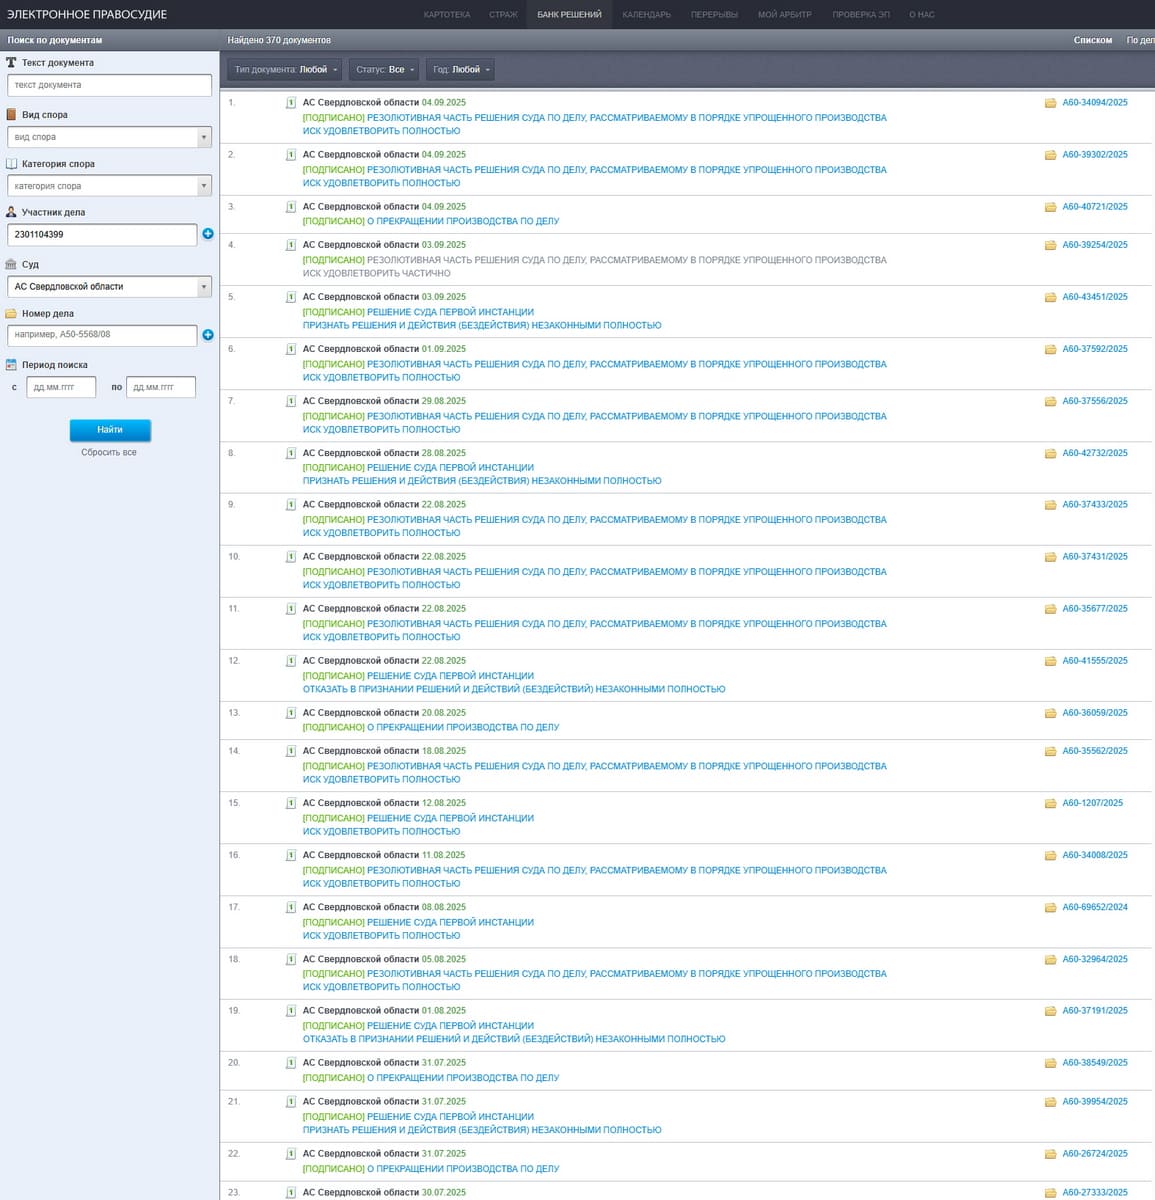Click folder icon next to case А60-1207/2025
This screenshot has height=1200, width=1155.
[x=1050, y=803]
